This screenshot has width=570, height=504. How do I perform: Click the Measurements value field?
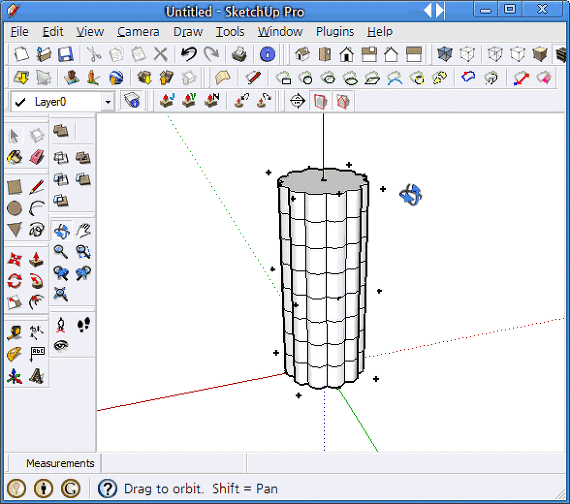point(173,463)
